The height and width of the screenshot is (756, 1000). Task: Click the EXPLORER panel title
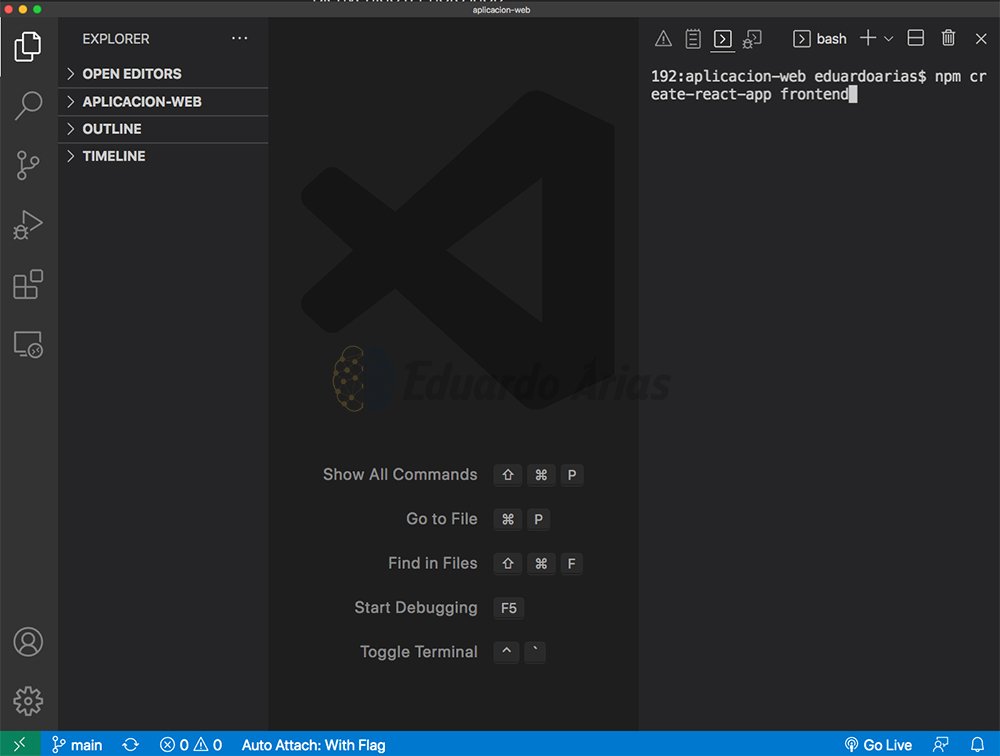point(115,39)
